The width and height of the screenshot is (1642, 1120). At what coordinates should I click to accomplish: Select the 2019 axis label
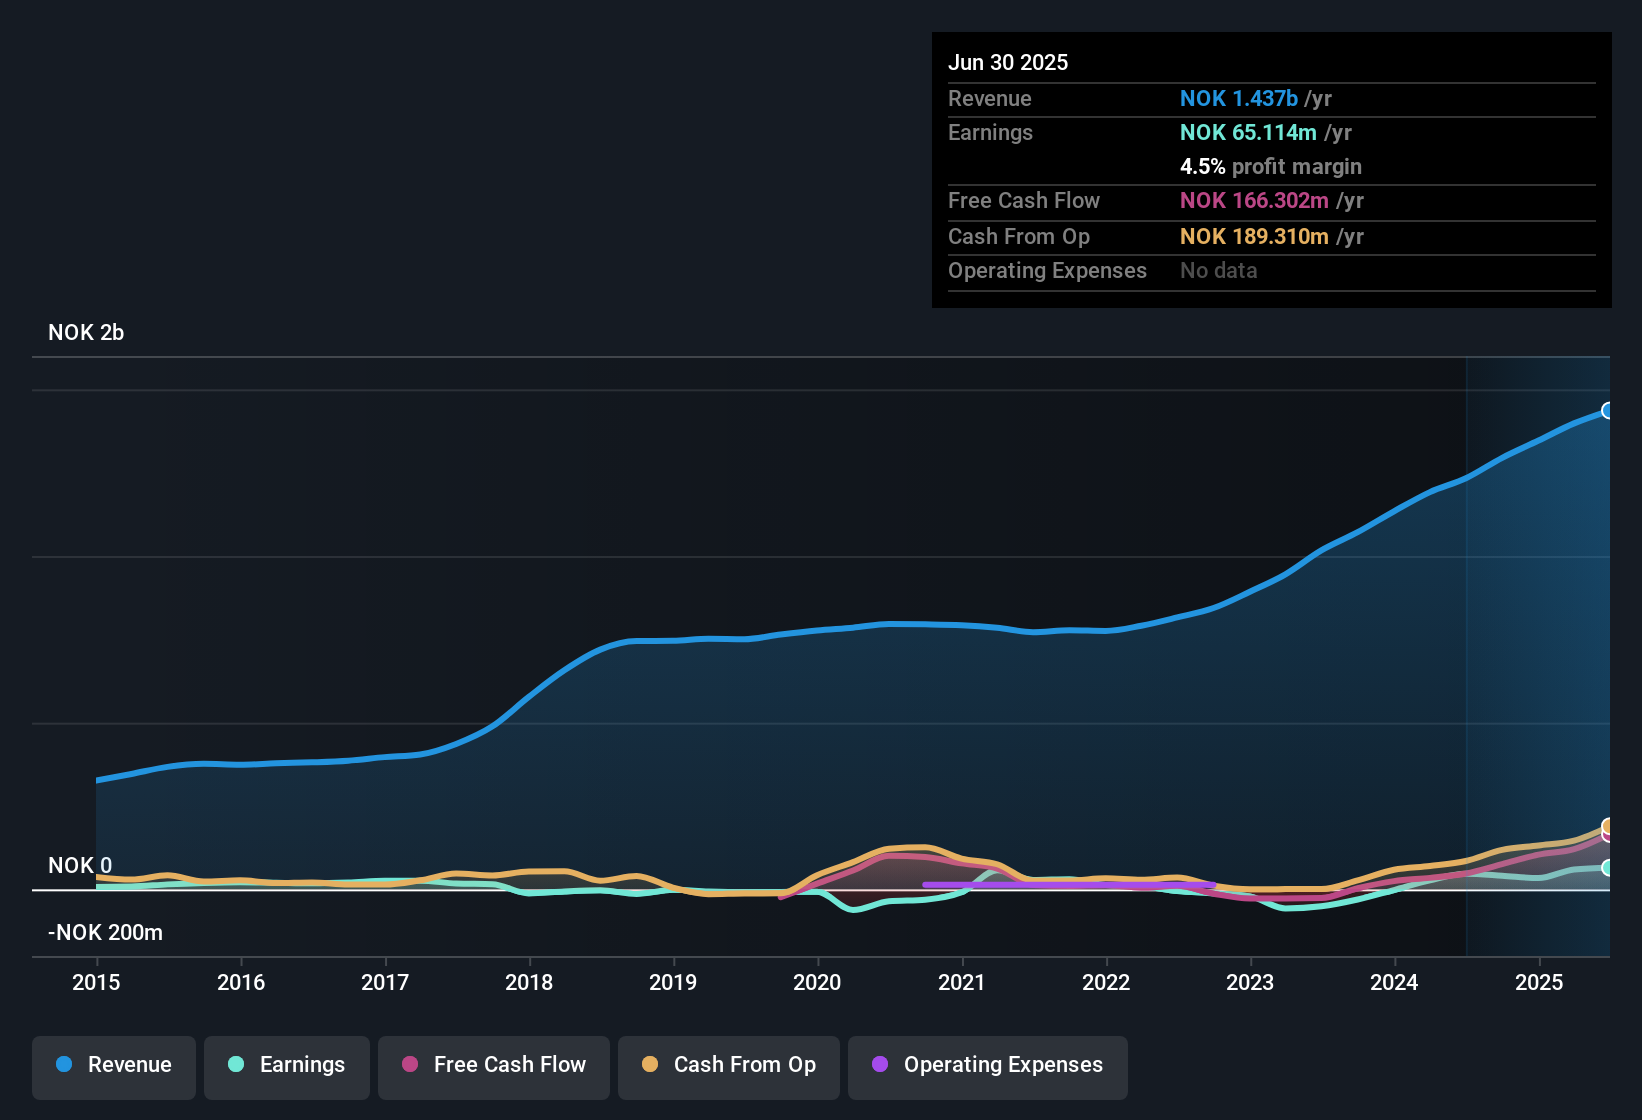pyautogui.click(x=673, y=982)
